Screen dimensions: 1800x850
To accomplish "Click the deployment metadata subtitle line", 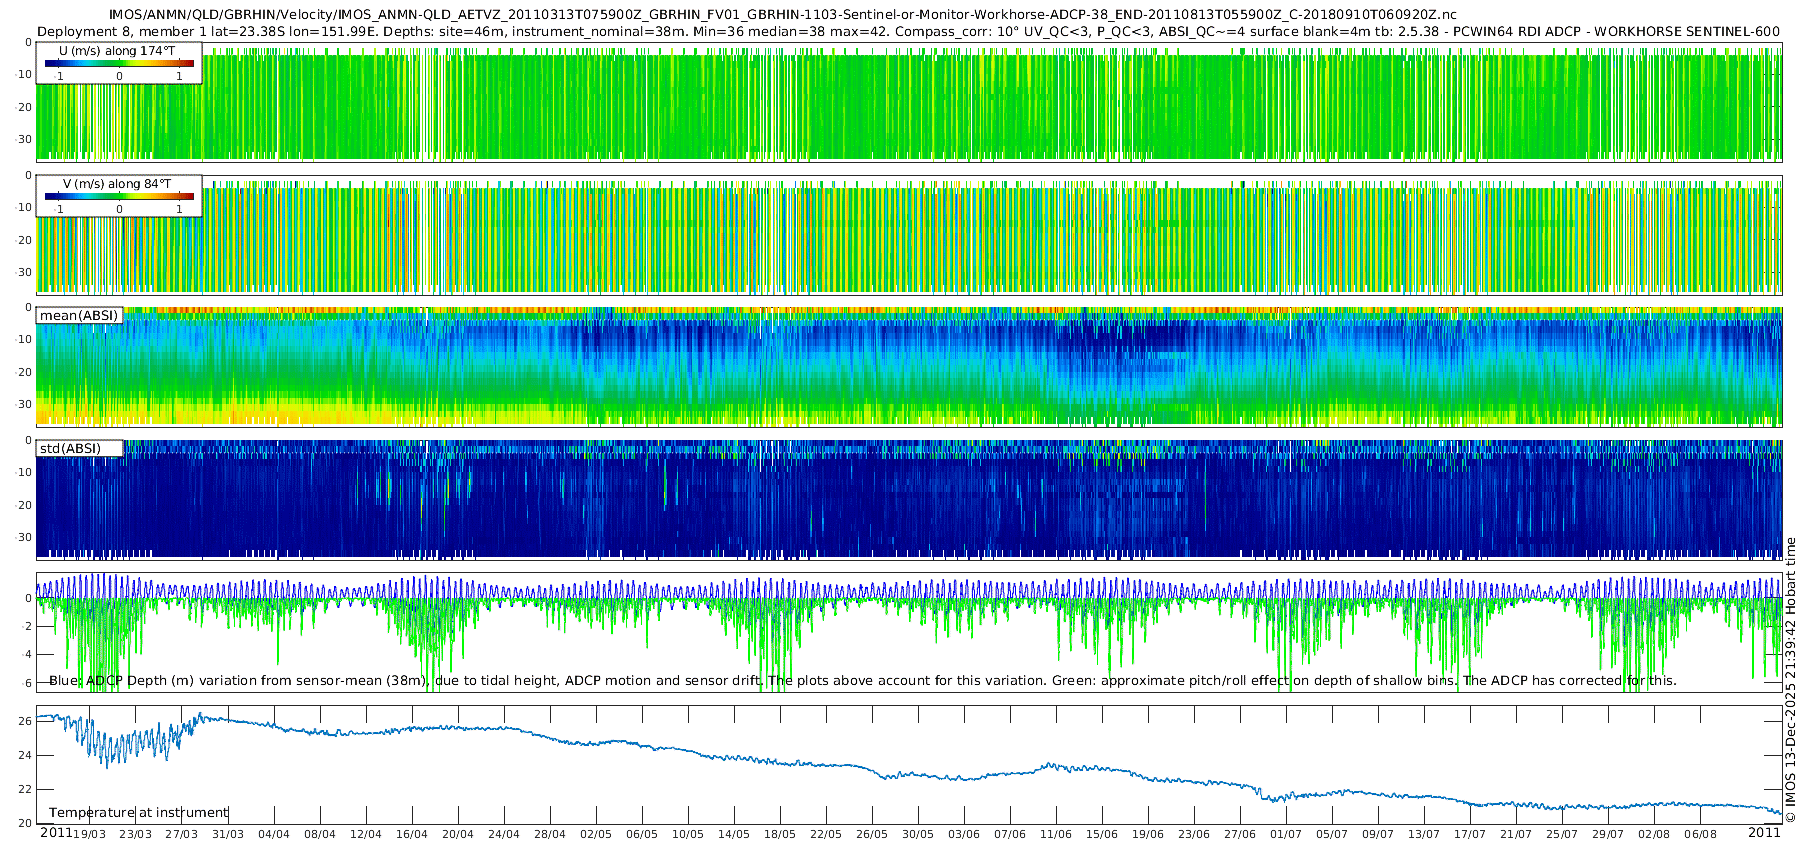I will 908,31.
